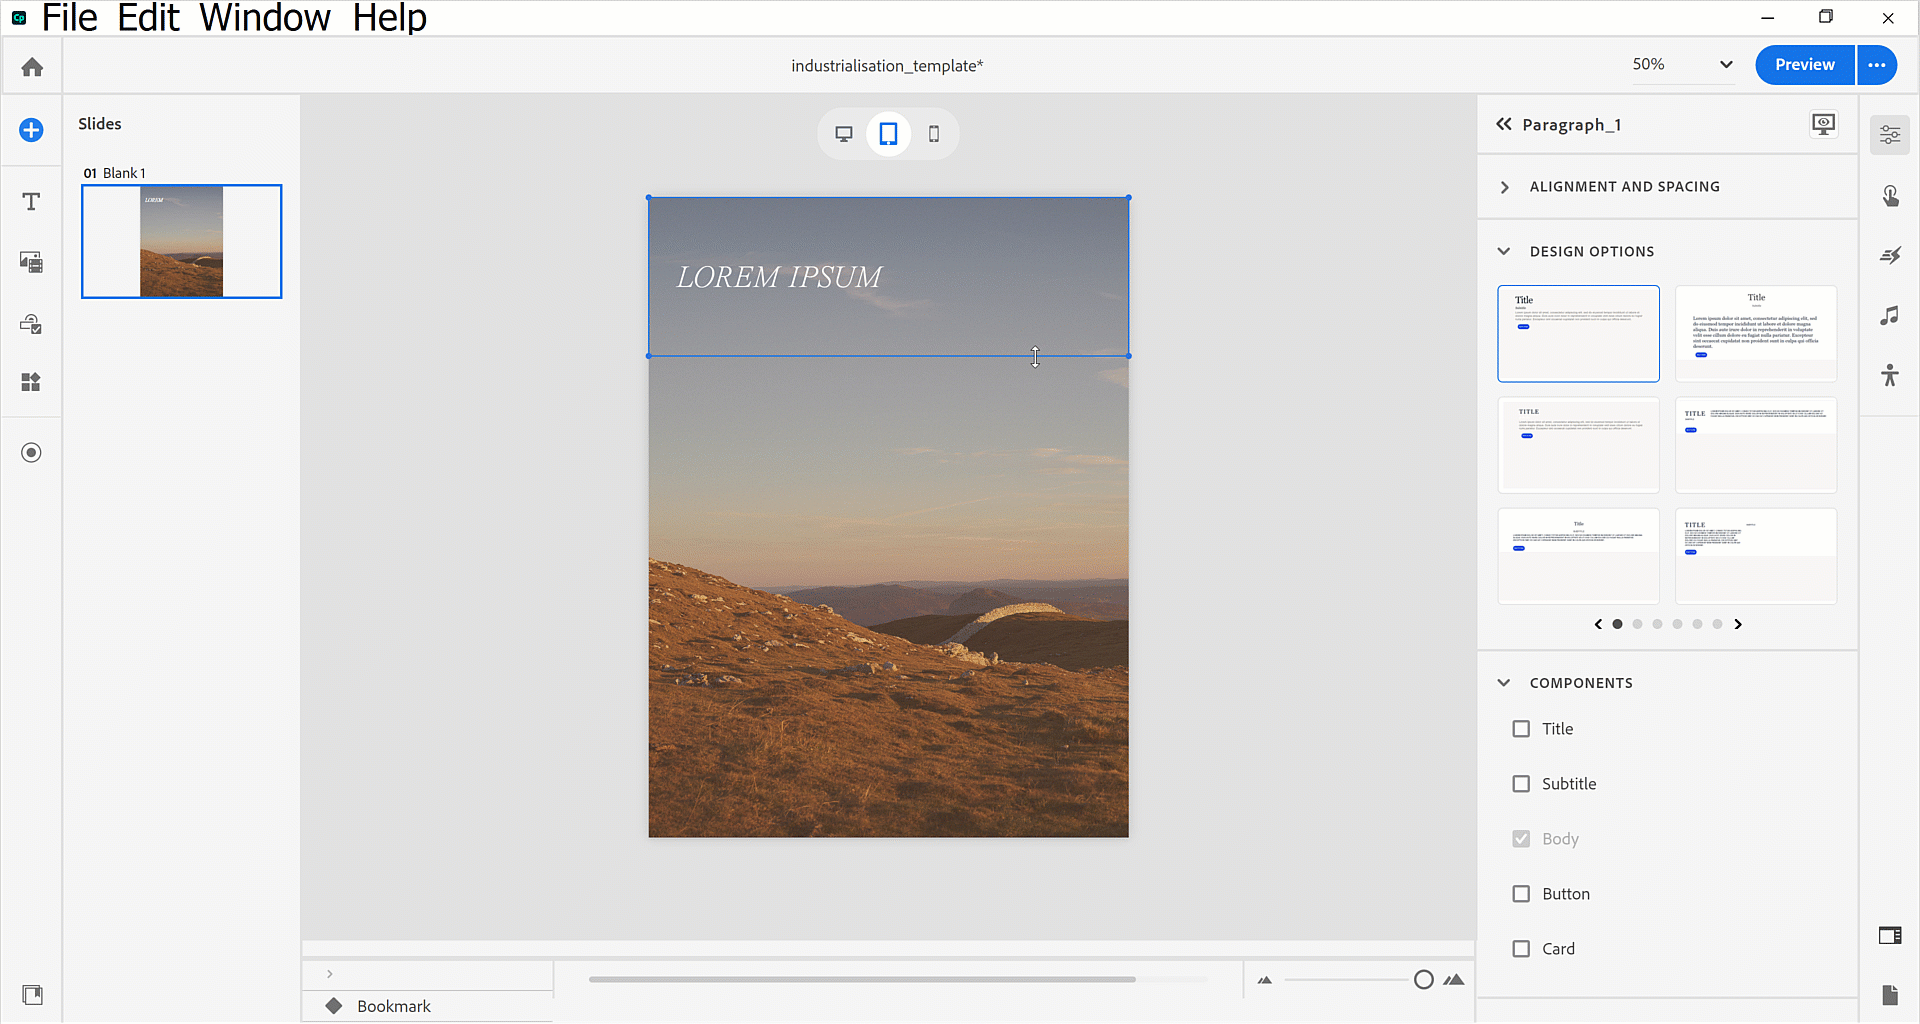Toggle the properties panel layout icon
Screen dimensions: 1920x1024
pos(1890,936)
